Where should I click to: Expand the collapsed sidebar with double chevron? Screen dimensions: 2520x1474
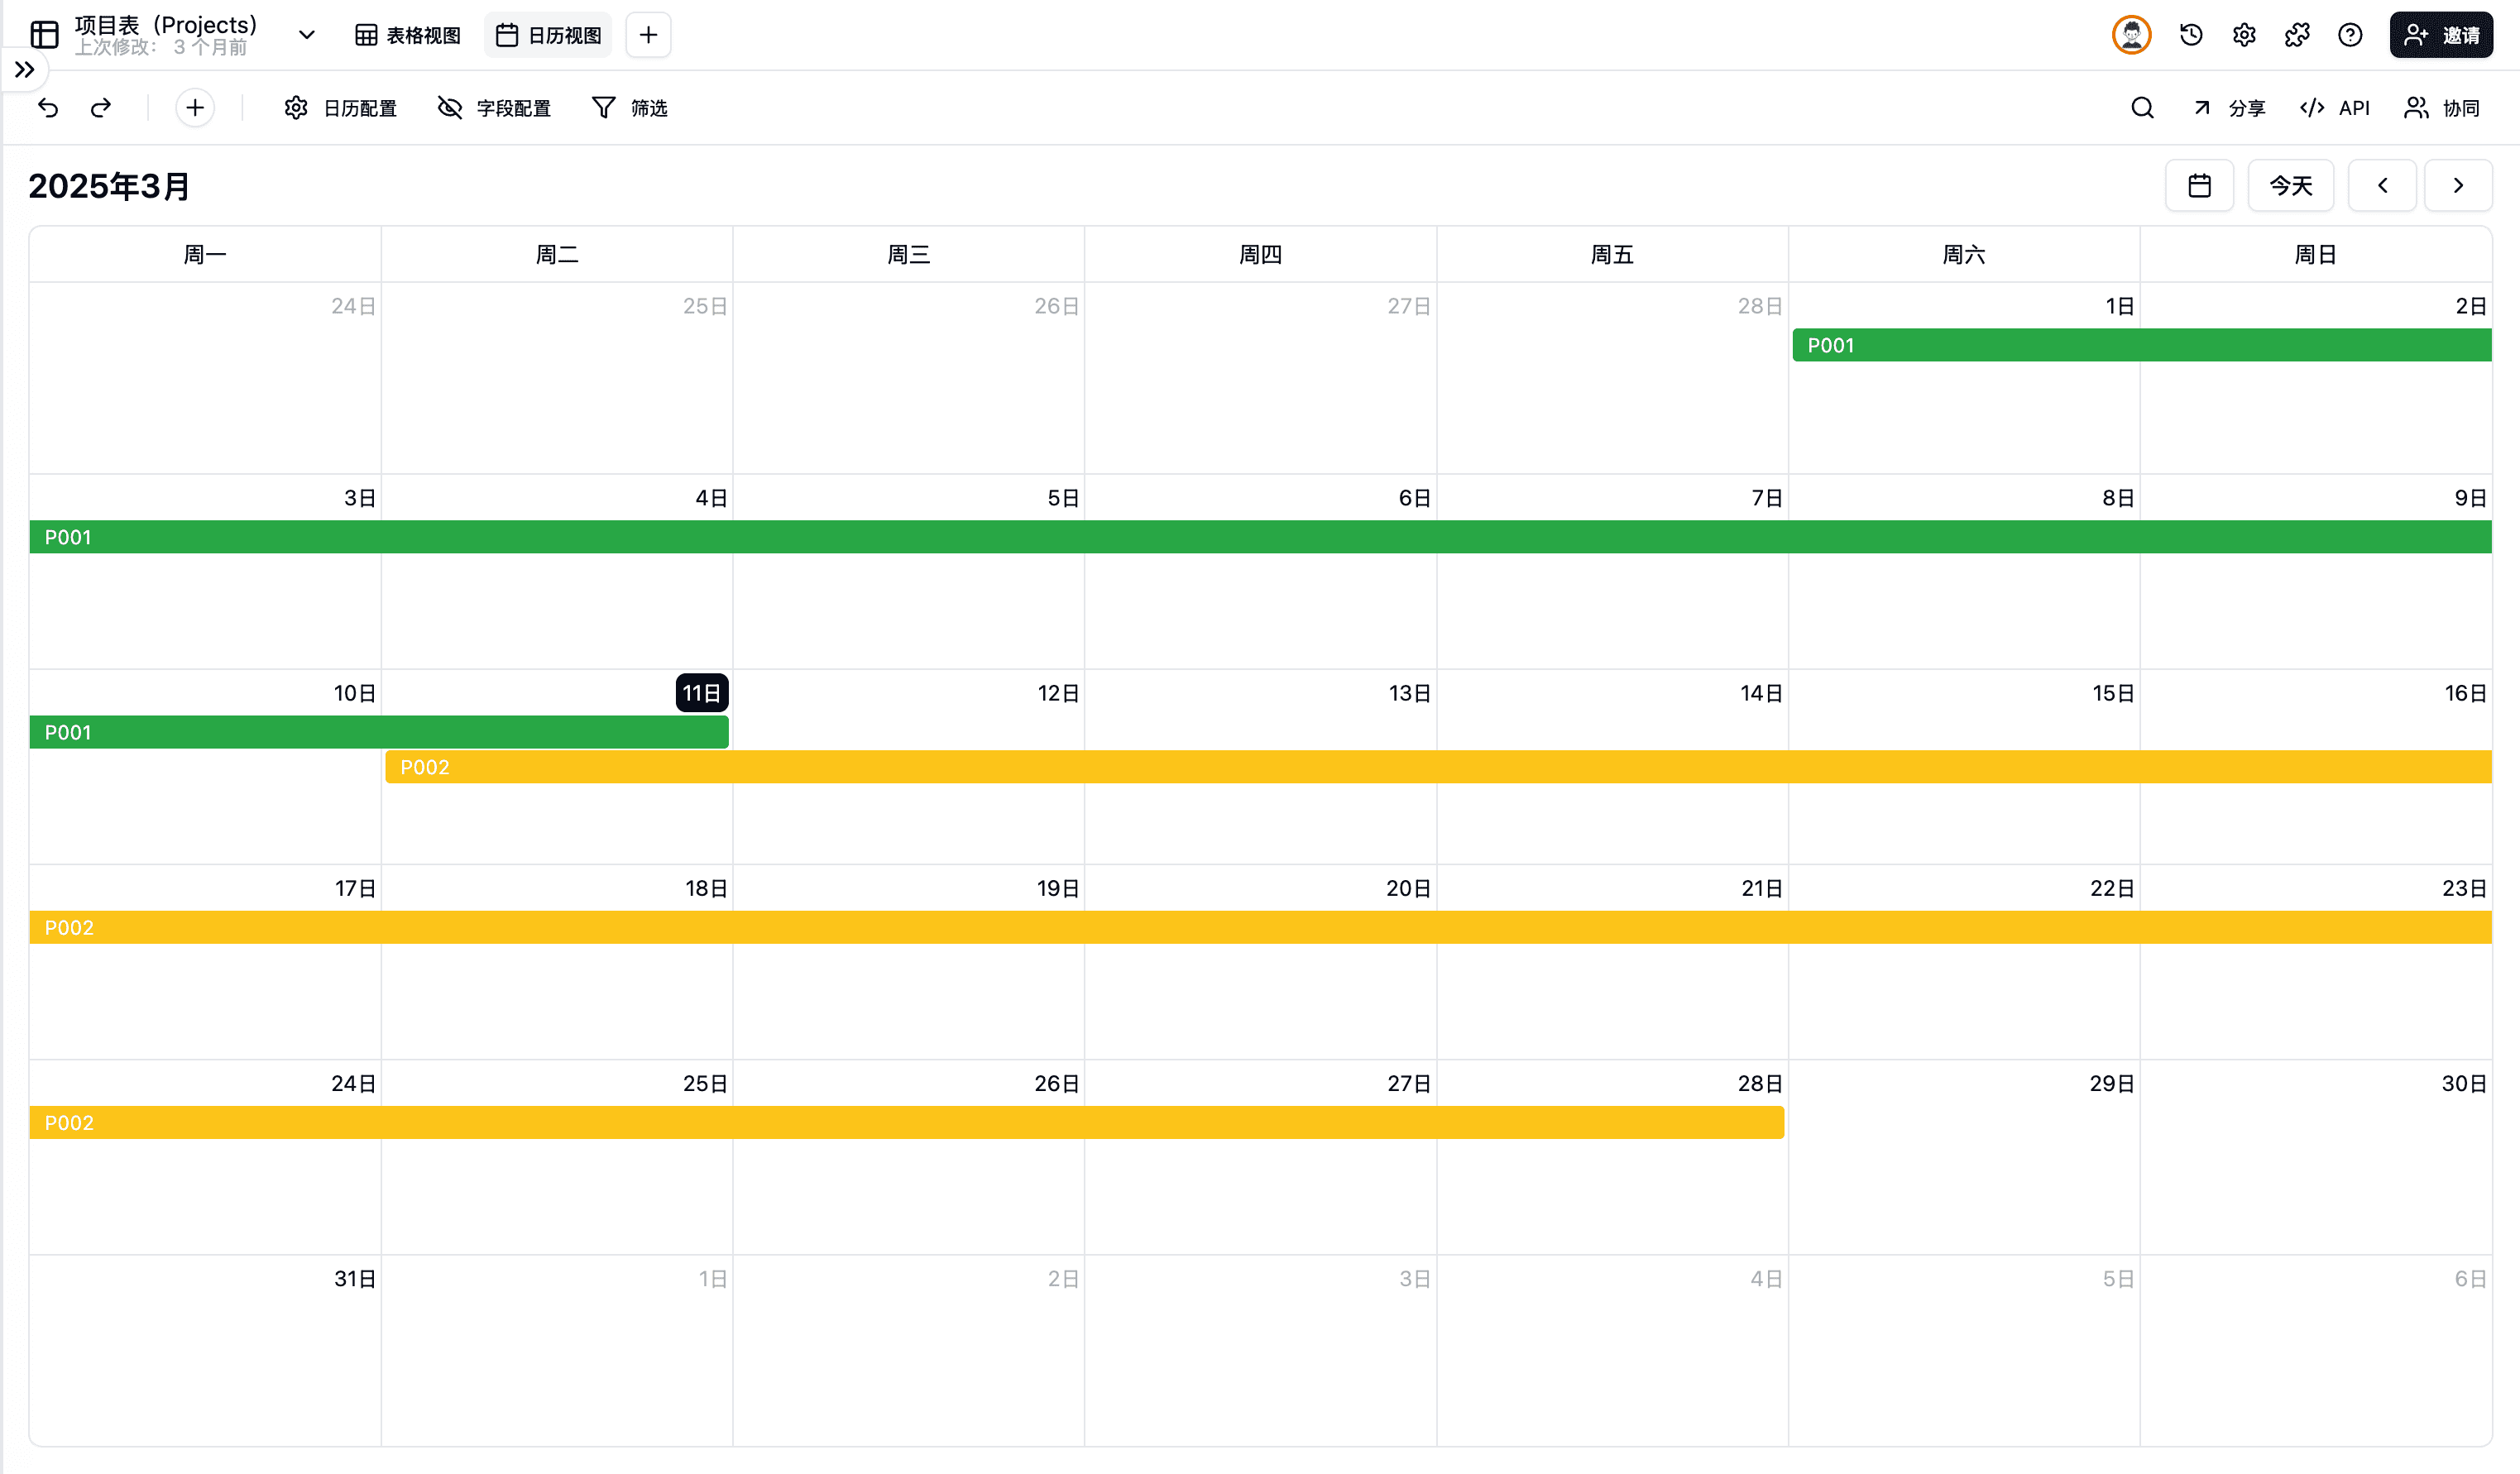tap(25, 70)
